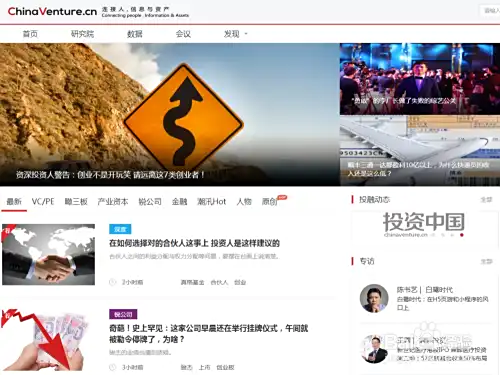
Task: Open article 奇葩！史上罕见 about 停牌
Action: pyautogui.click(x=209, y=334)
